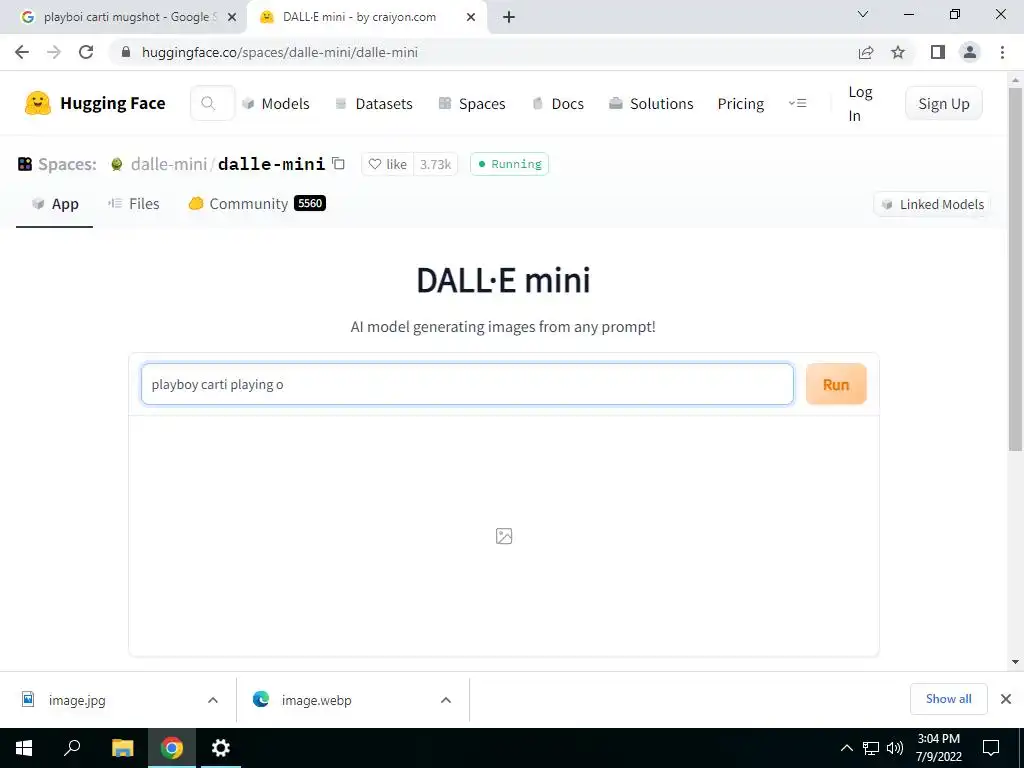Close the downloads bar
Viewport: 1024px width, 768px height.
click(1006, 699)
